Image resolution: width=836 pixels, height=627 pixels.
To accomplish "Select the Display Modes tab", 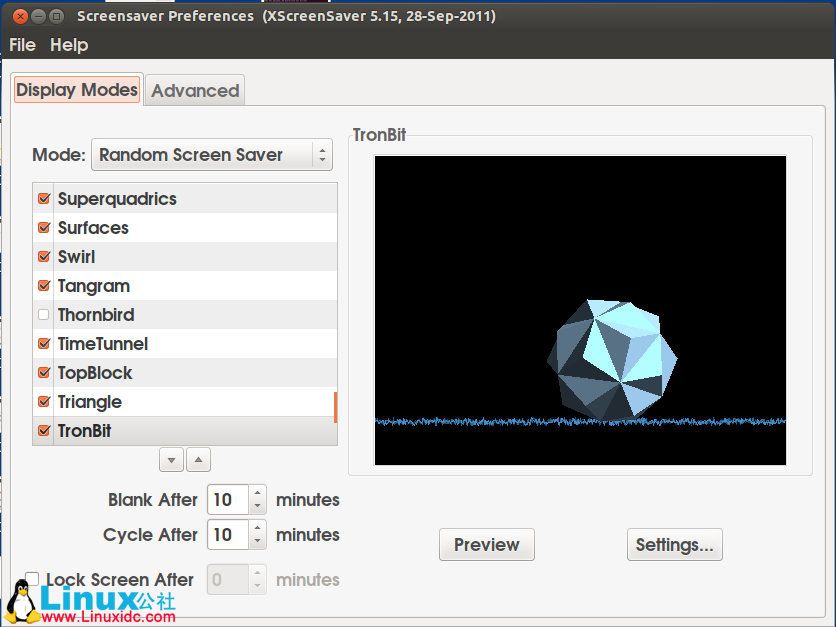I will 77,89.
